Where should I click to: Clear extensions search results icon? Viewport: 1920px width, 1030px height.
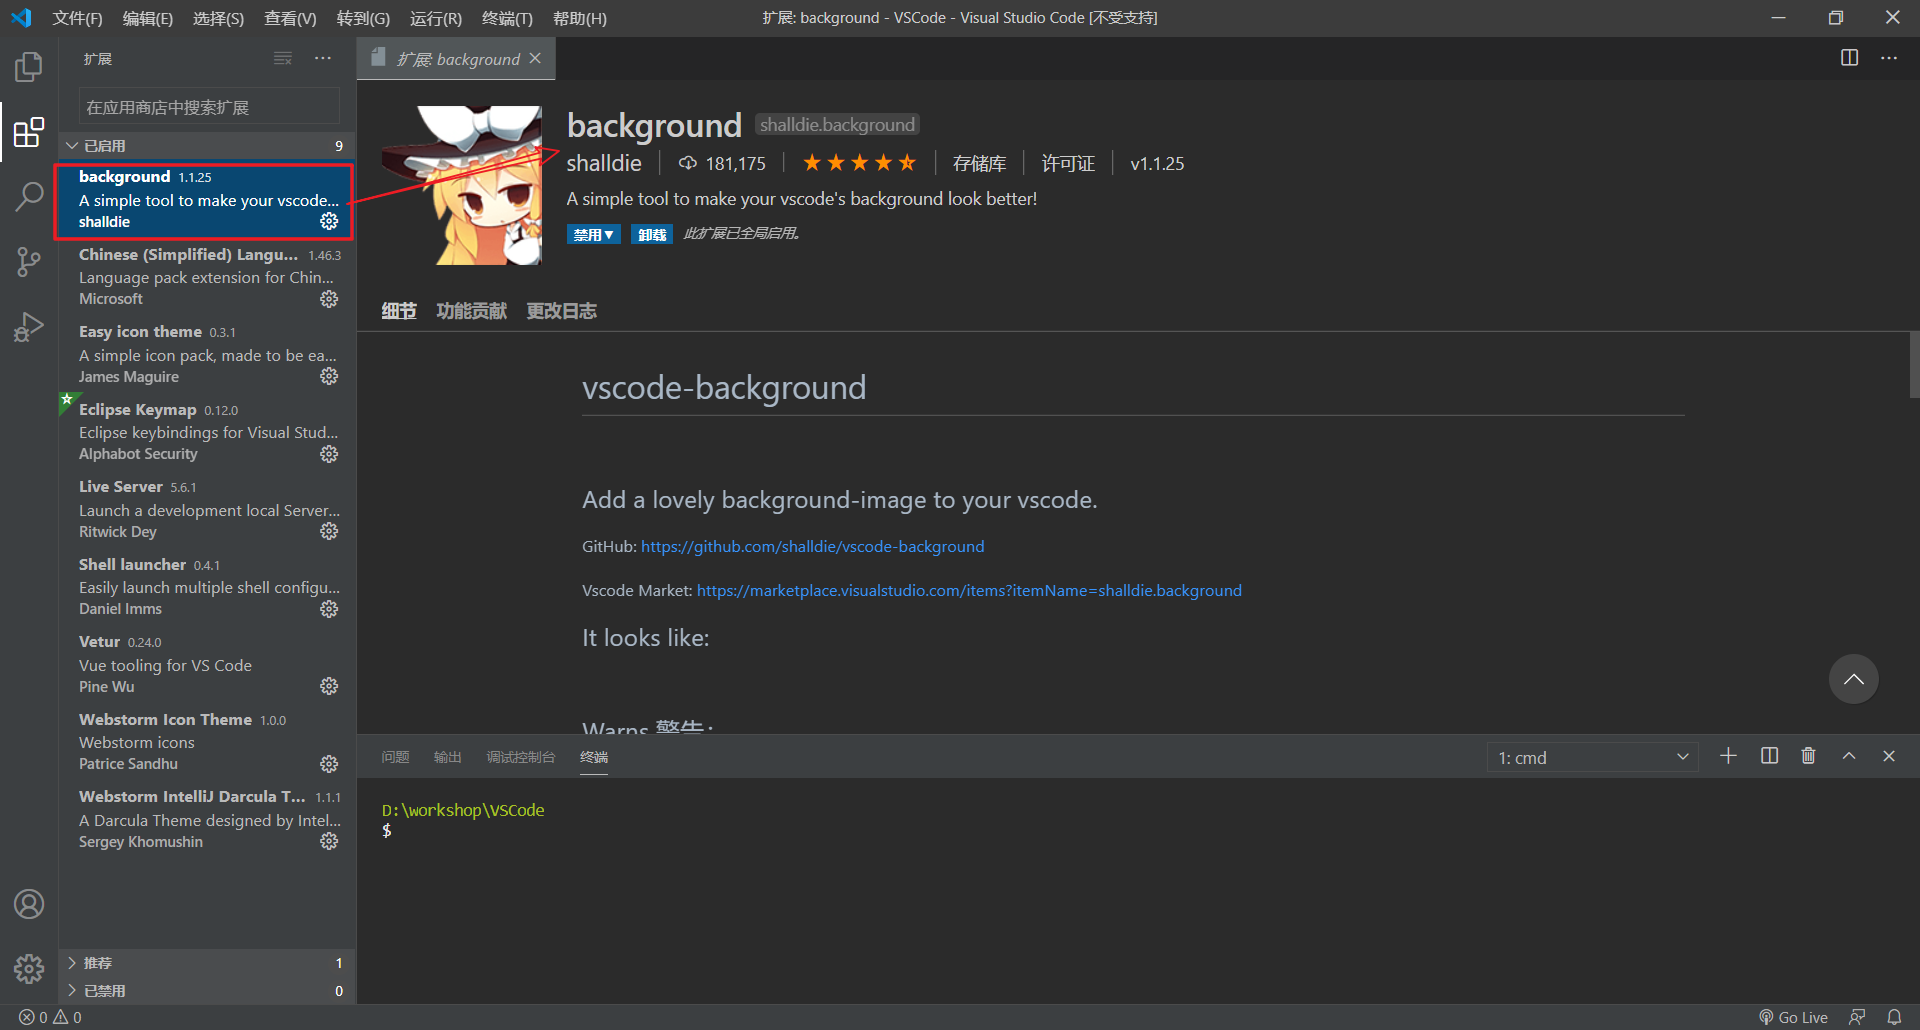[x=283, y=58]
